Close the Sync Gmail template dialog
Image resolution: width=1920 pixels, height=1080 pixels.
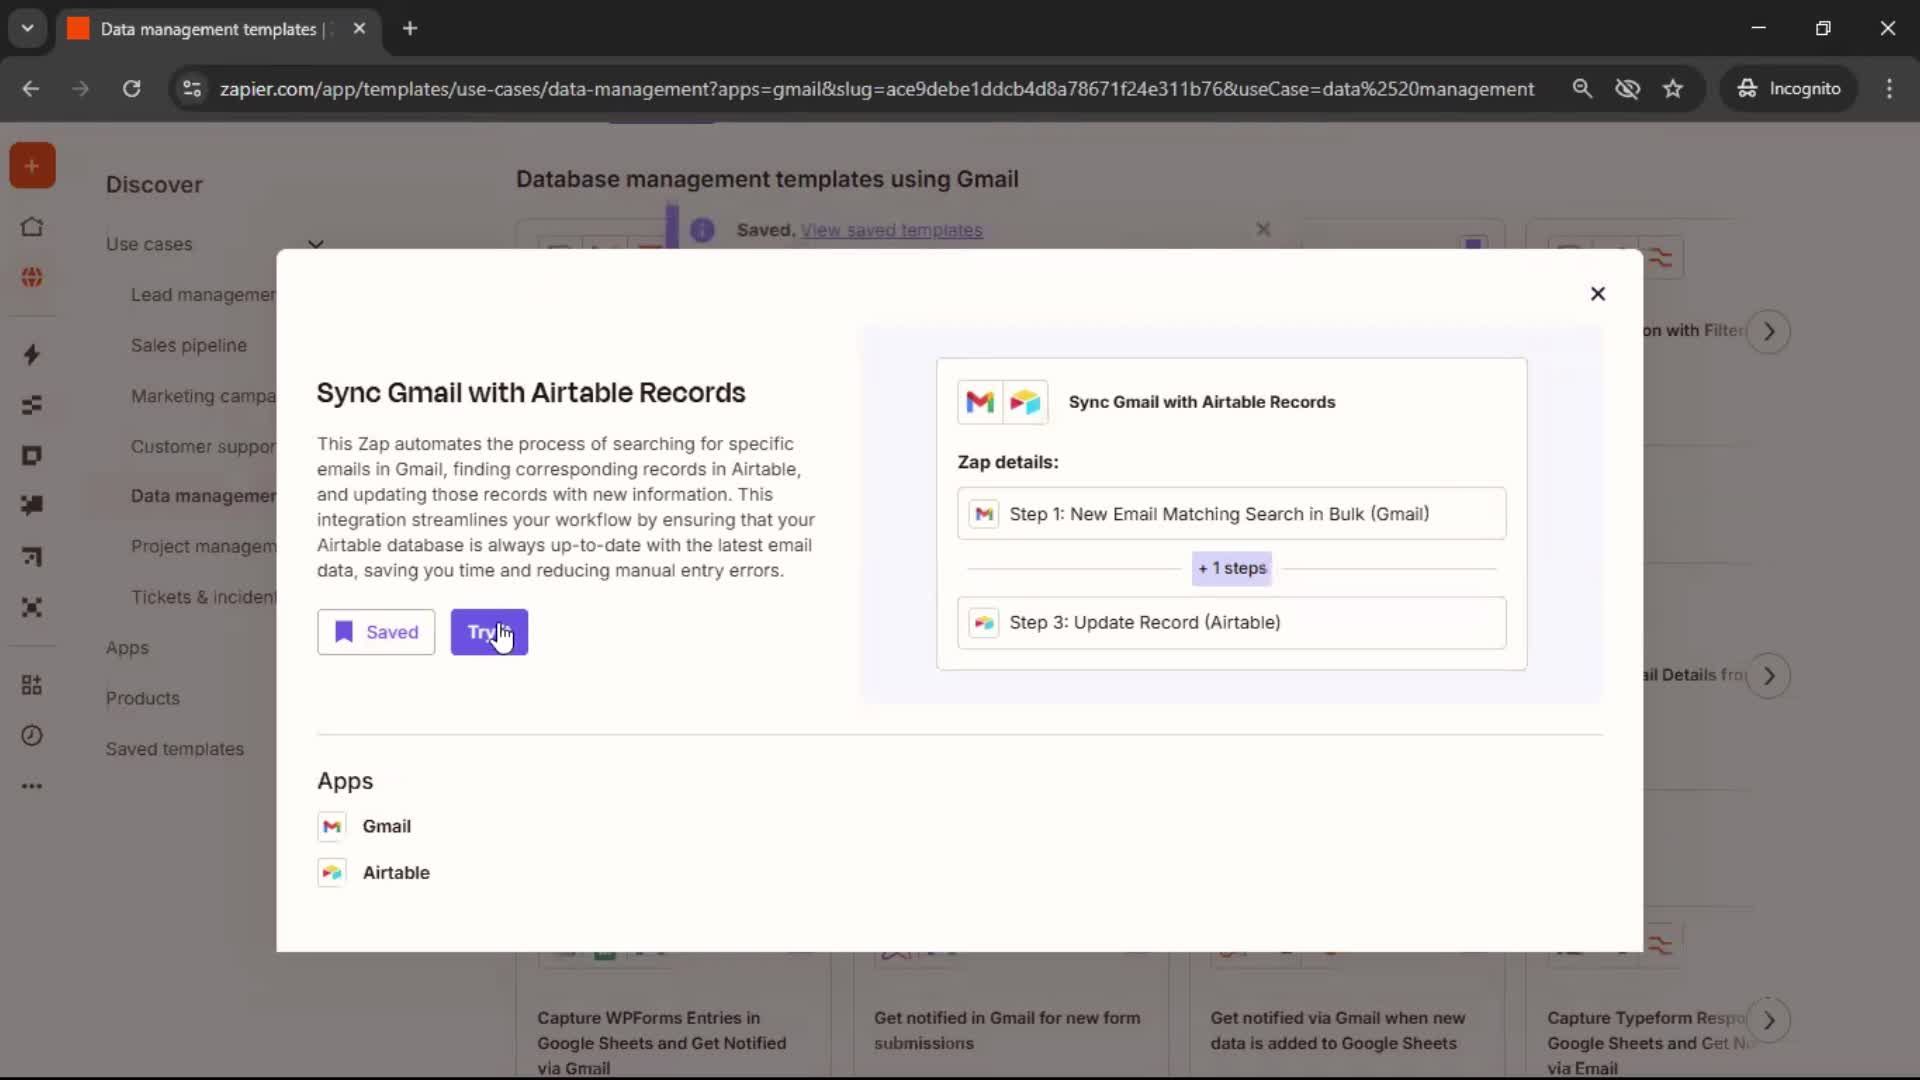tap(1597, 293)
